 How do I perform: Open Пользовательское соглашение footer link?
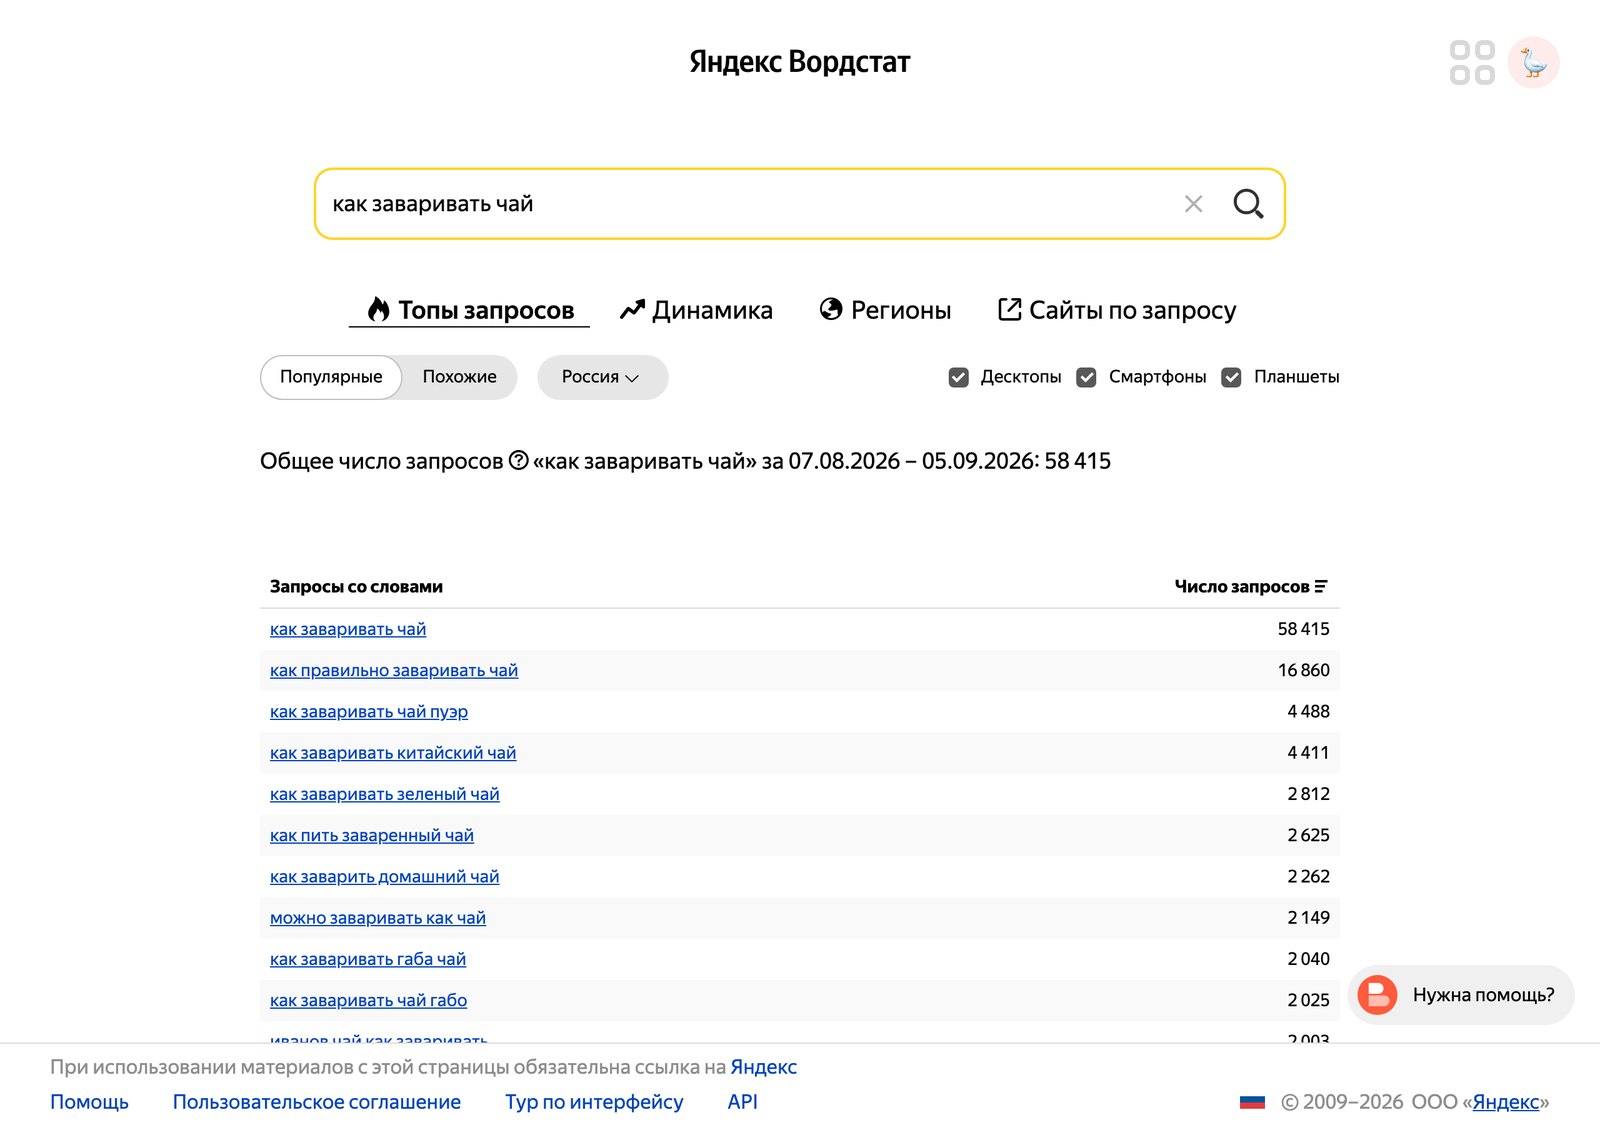point(317,1102)
